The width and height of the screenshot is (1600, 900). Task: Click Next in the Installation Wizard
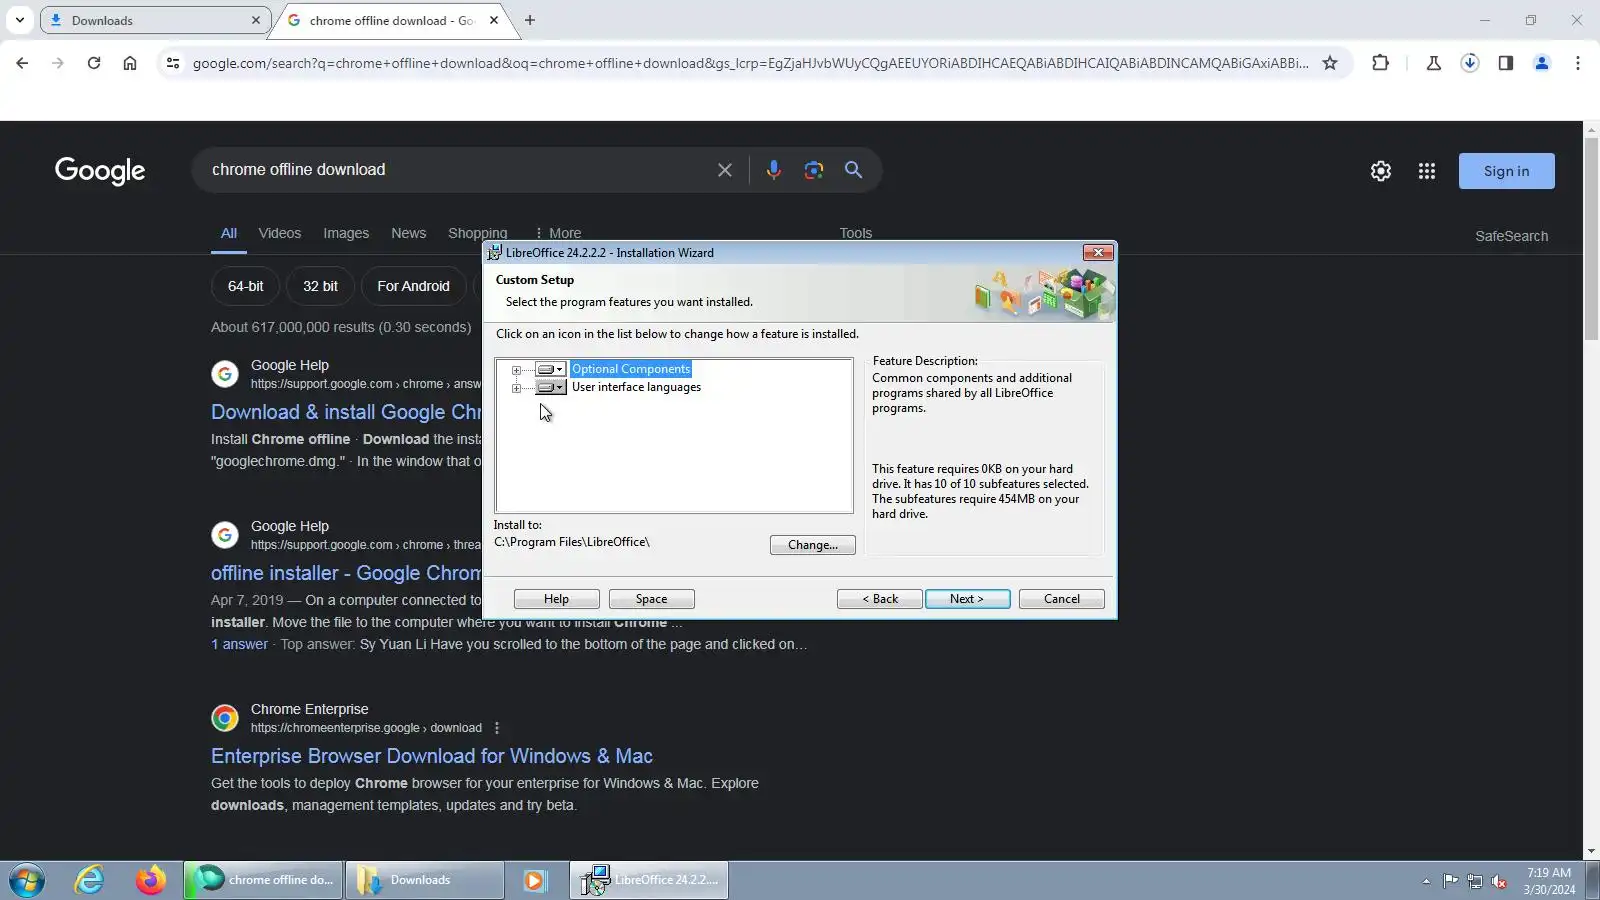click(x=967, y=599)
